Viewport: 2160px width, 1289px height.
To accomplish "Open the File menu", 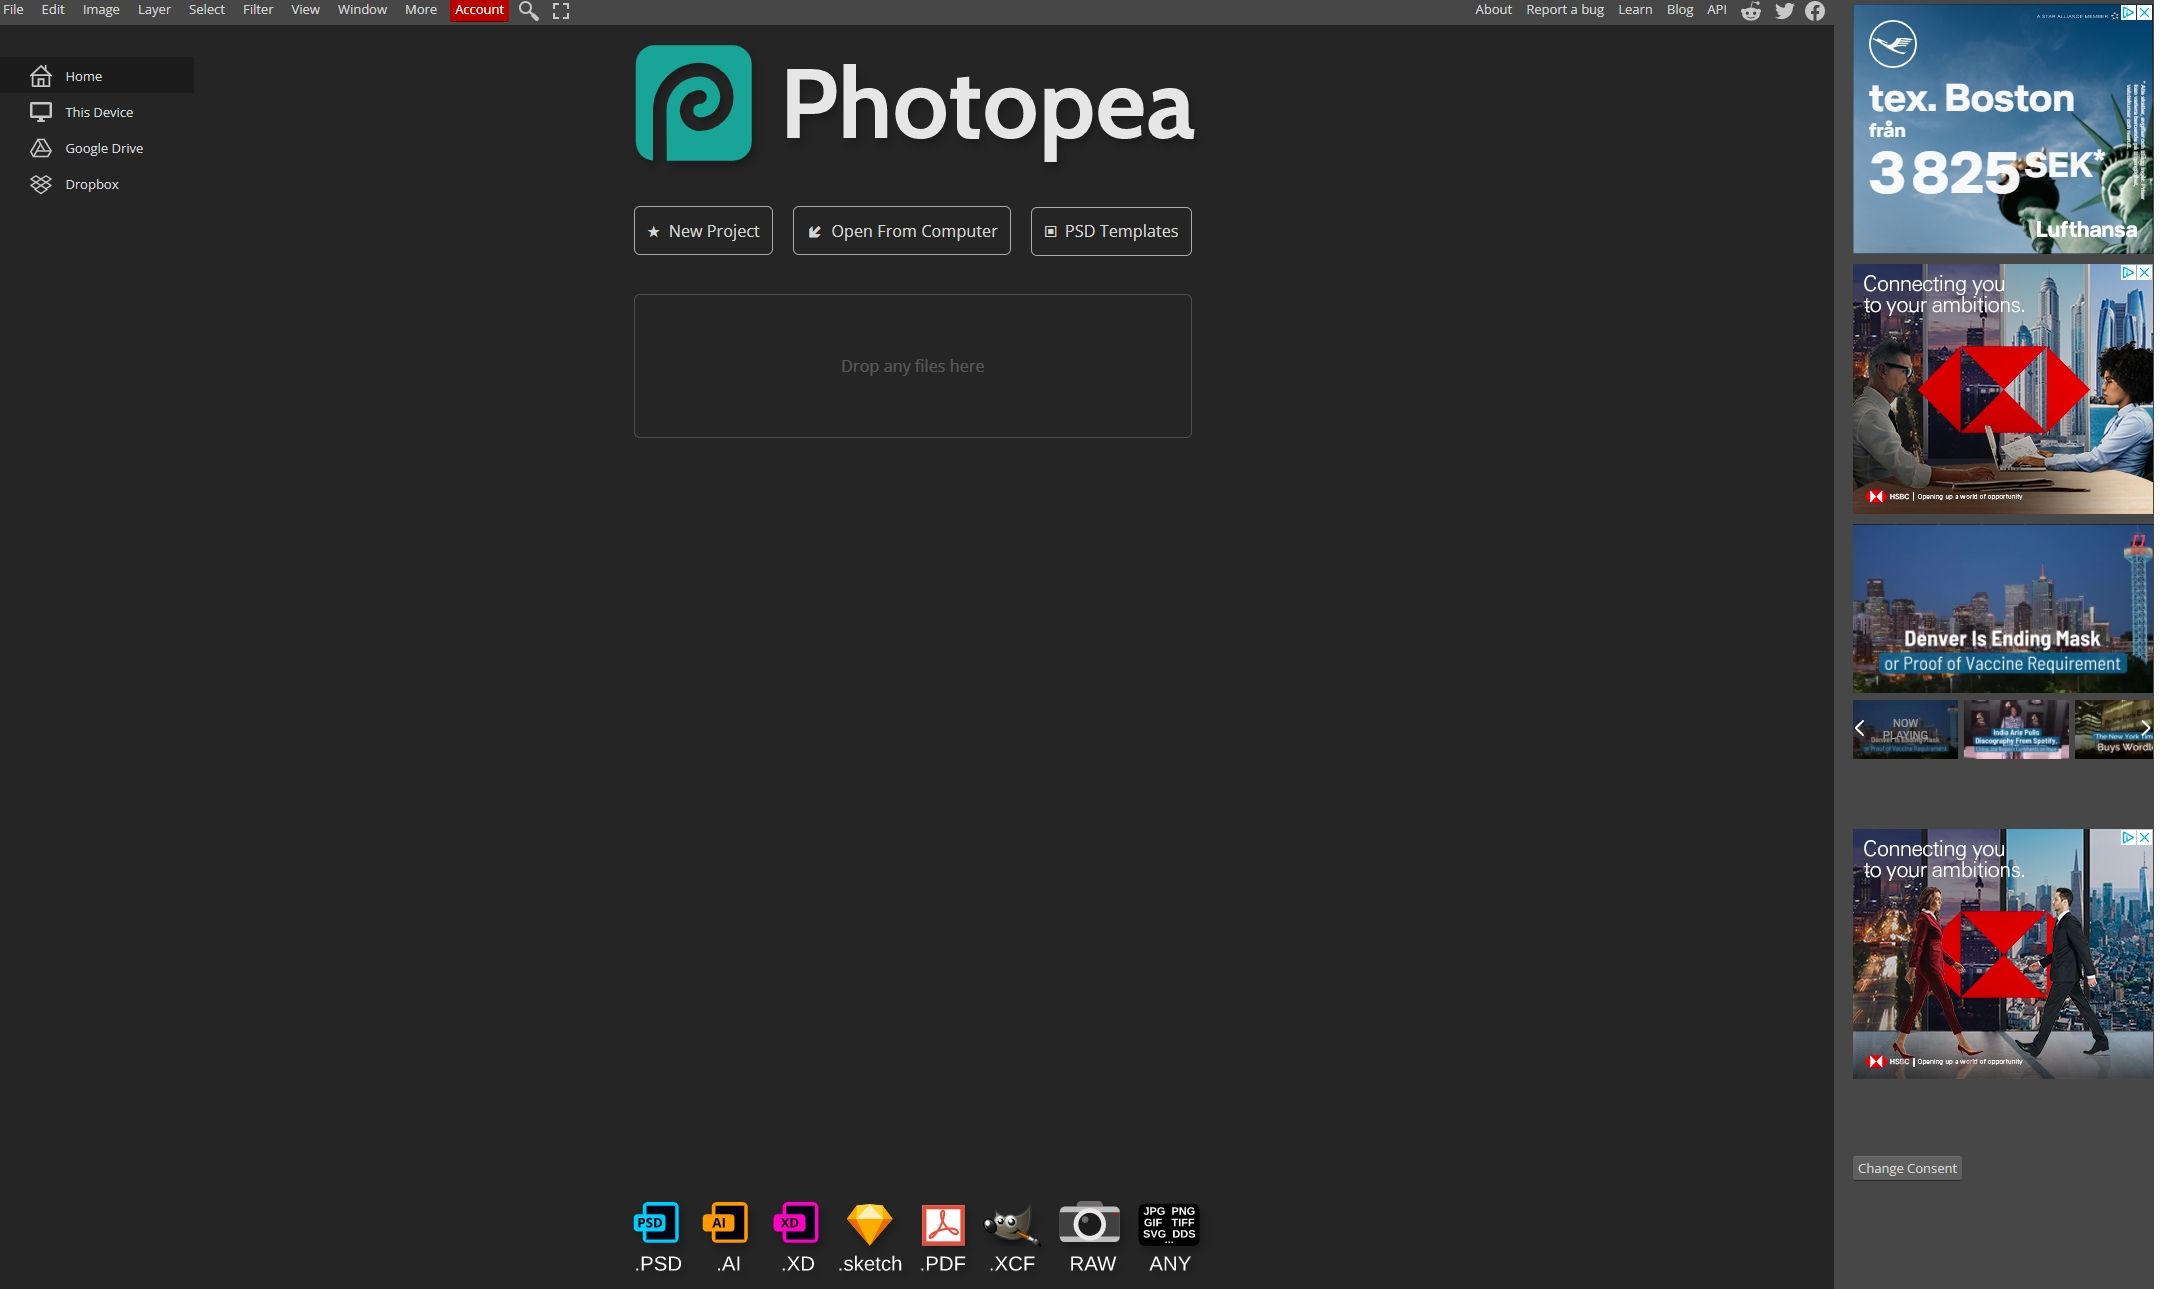I will [x=14, y=9].
